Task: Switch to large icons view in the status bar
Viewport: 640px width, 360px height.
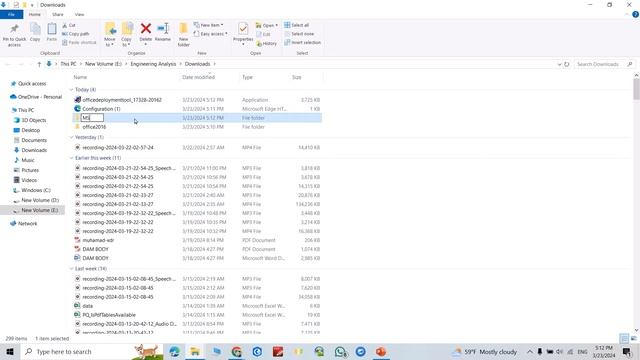Action: pyautogui.click(x=633, y=338)
